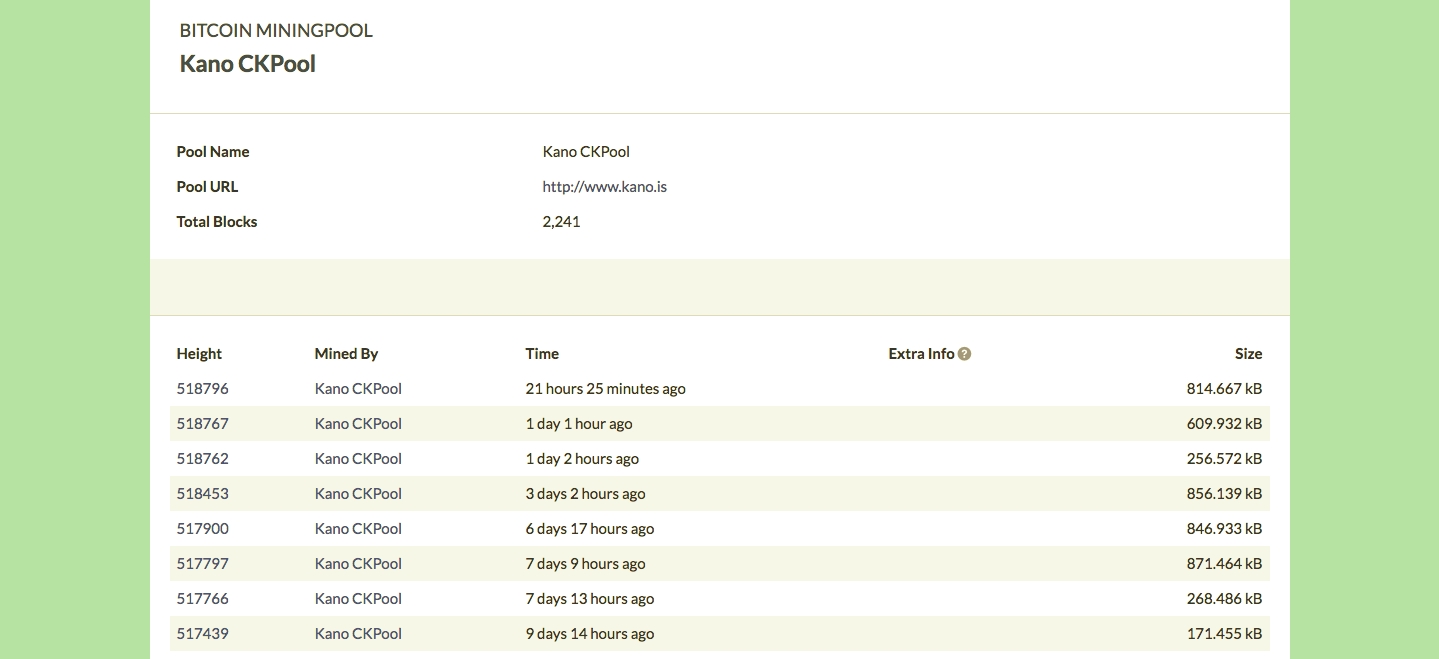The image size is (1439, 659).
Task: Click the 'Pool URL' label
Action: pos(207,187)
